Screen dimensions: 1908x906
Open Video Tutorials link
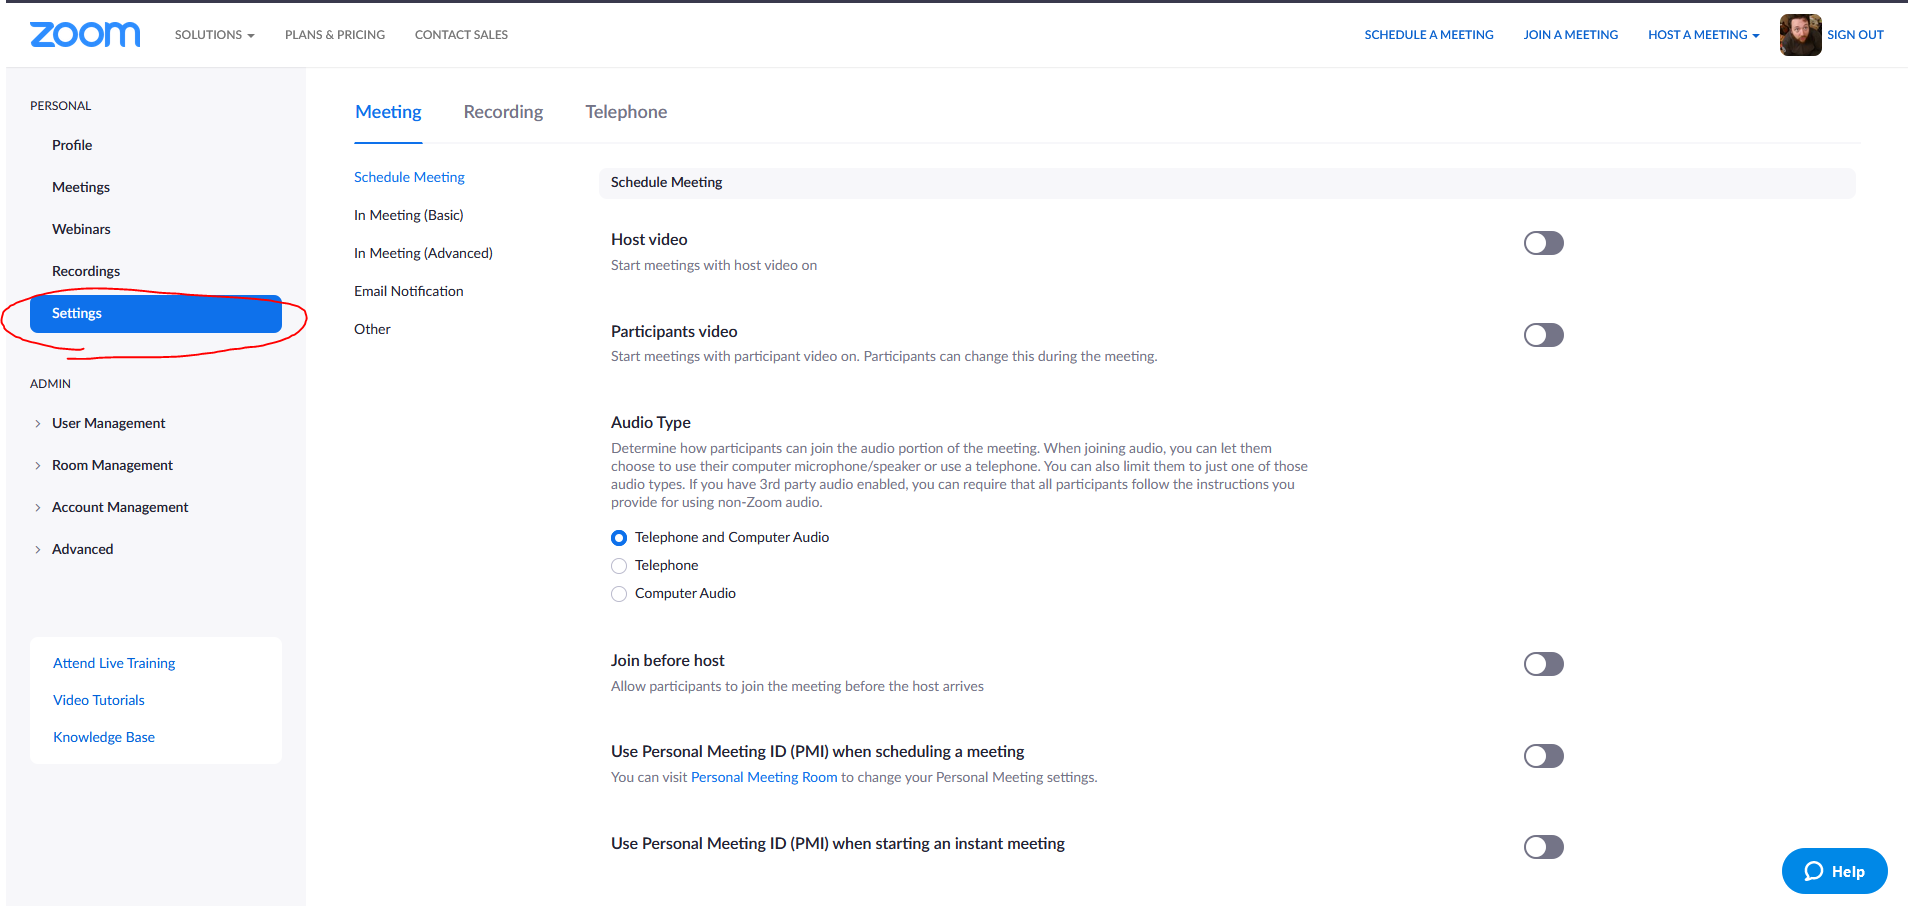pyautogui.click(x=99, y=700)
